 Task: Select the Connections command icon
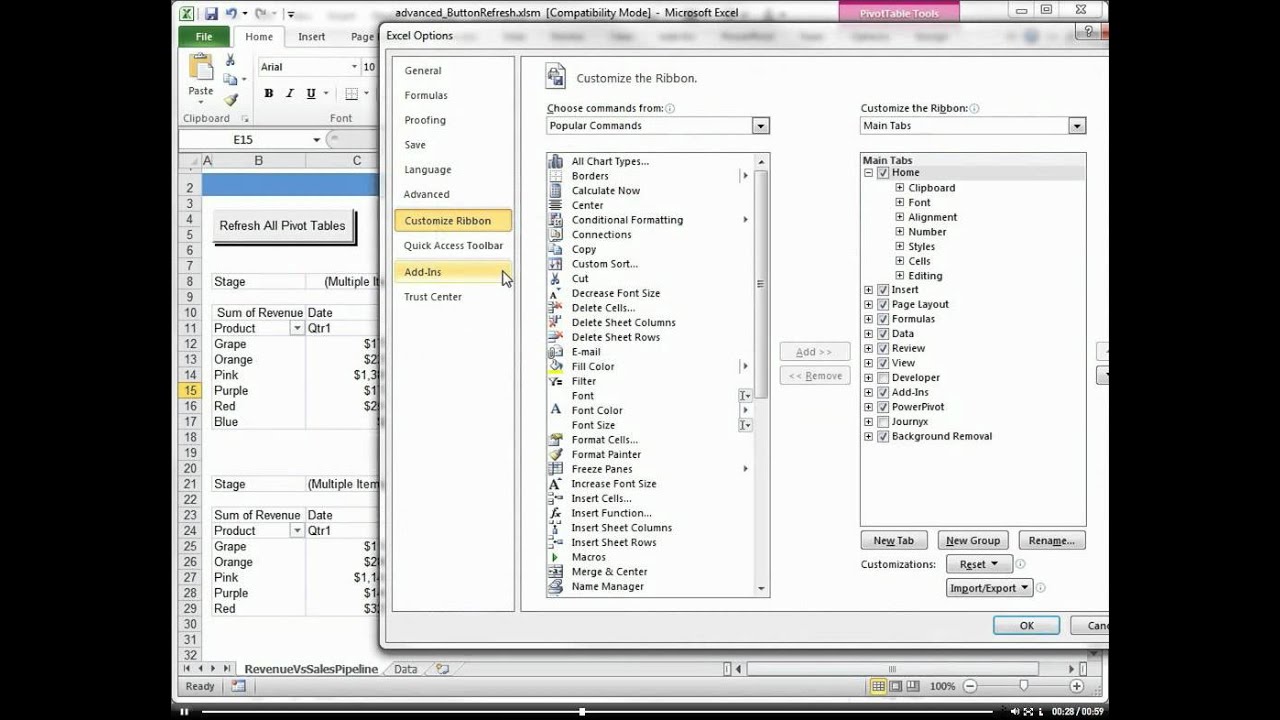pos(556,234)
